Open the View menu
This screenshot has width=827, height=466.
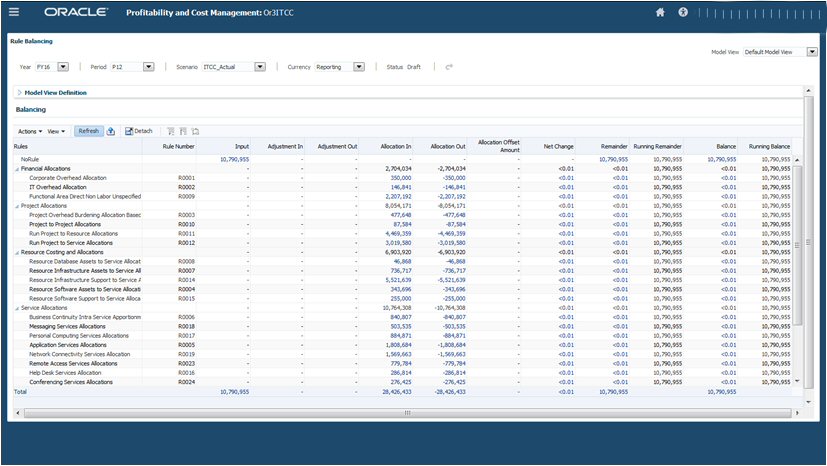56,131
